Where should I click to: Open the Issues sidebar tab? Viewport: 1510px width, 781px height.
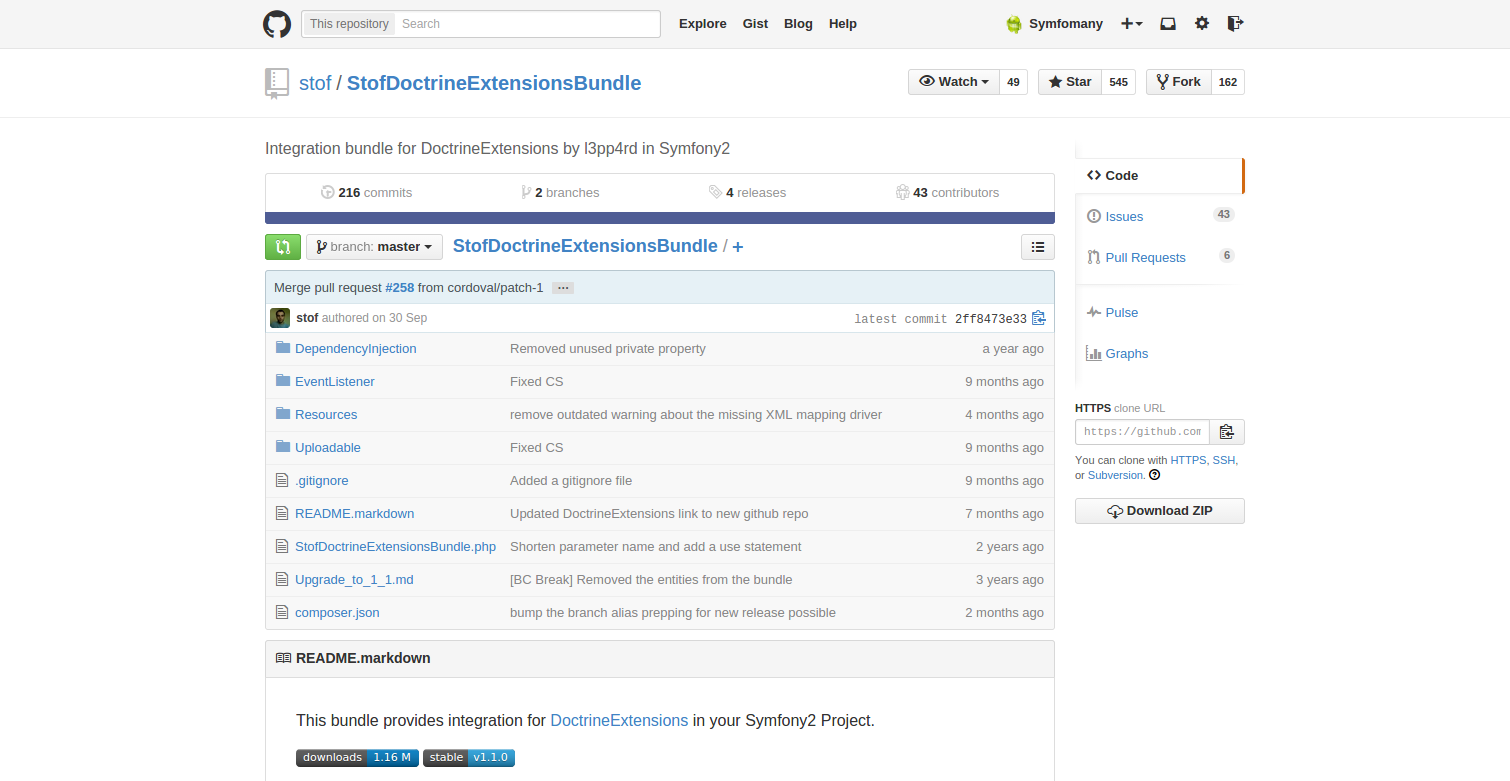pyautogui.click(x=1159, y=216)
